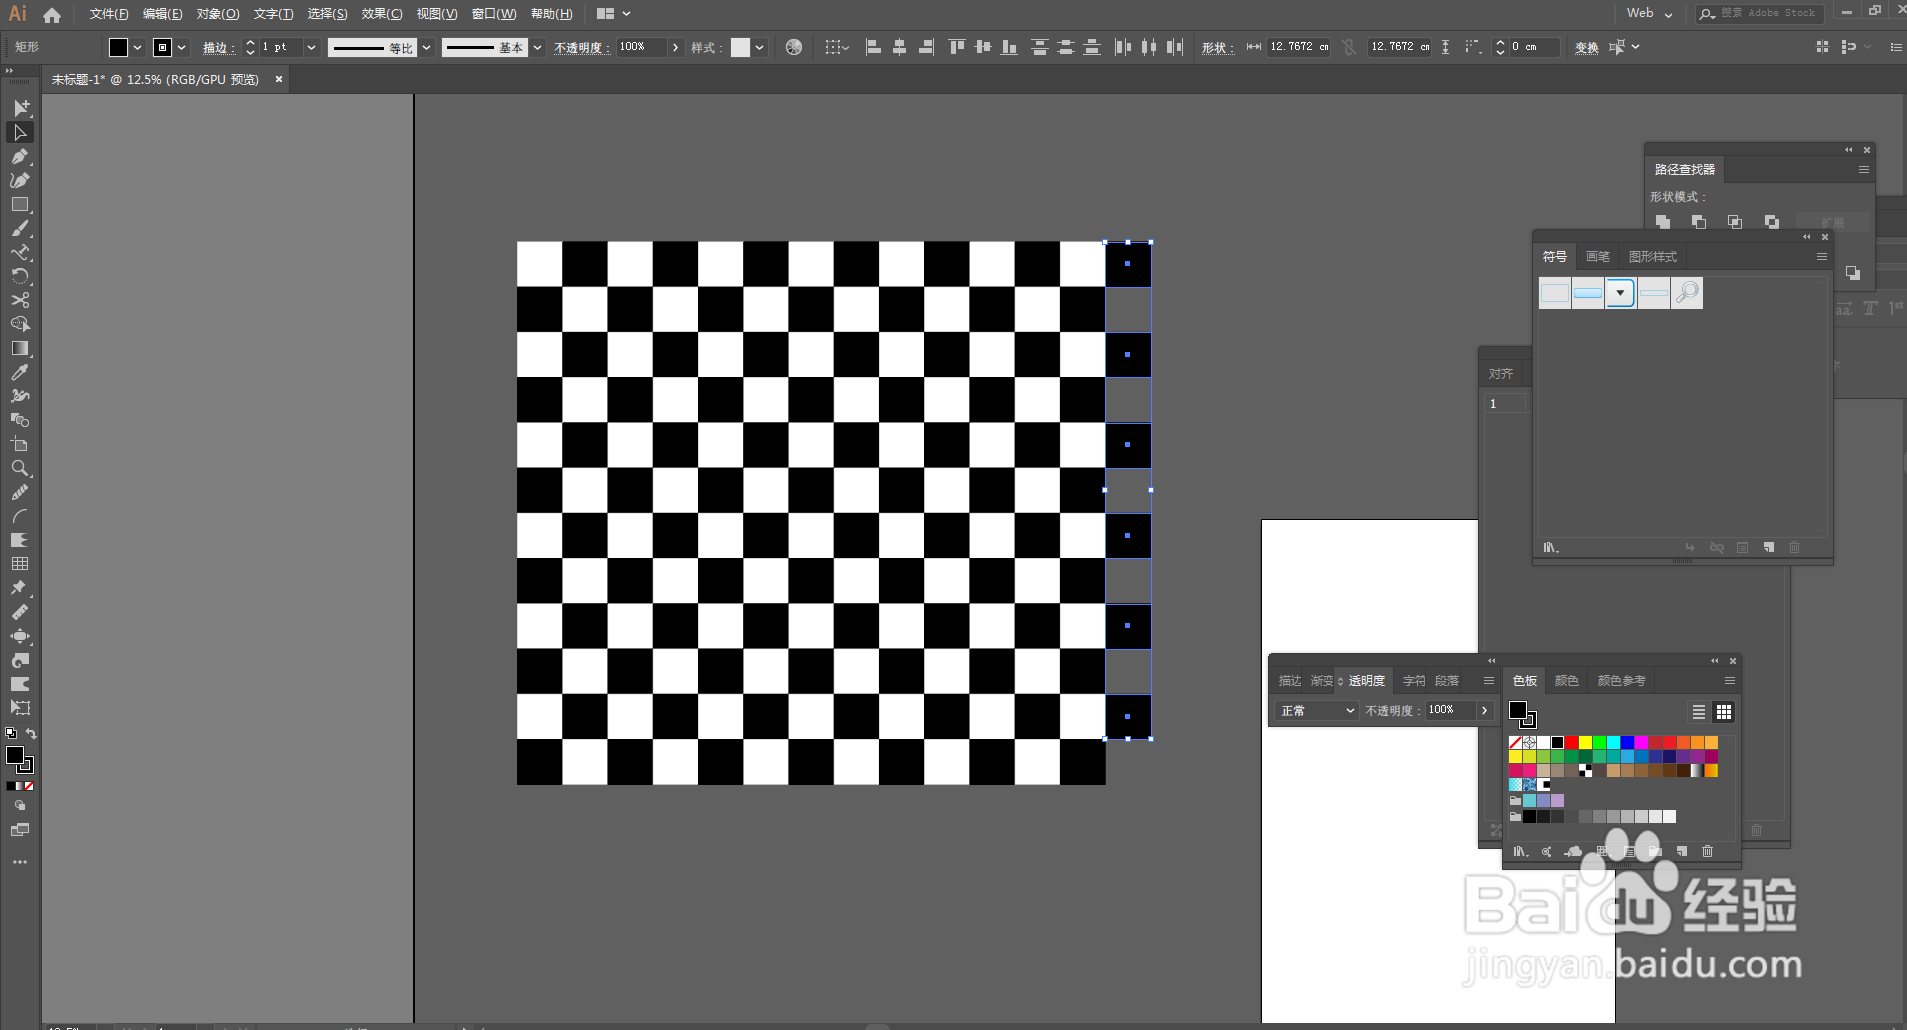The width and height of the screenshot is (1907, 1030).
Task: Select the Paintbrush tool
Action: click(x=20, y=228)
